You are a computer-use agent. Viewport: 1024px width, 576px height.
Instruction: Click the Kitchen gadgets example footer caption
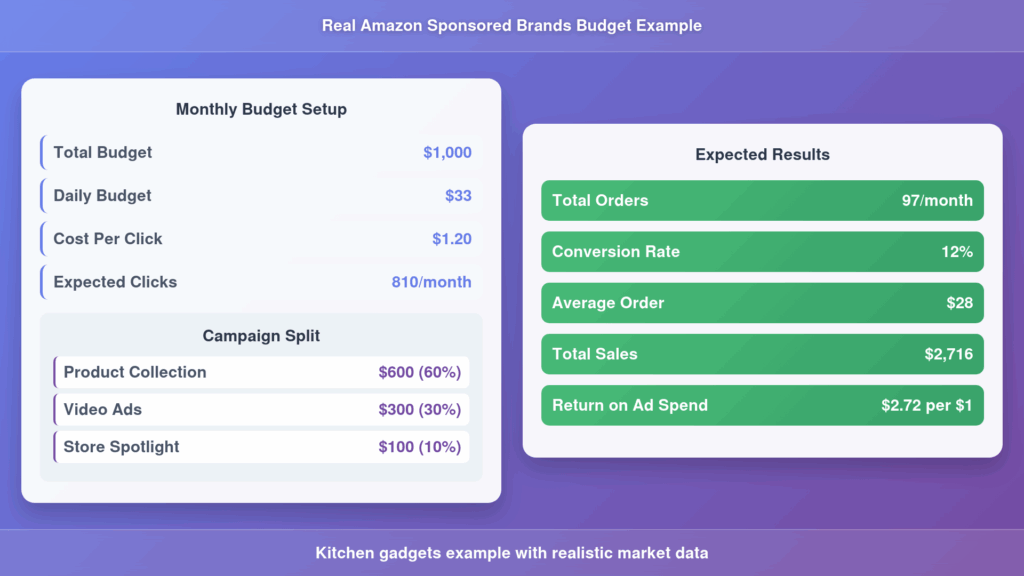(511, 553)
